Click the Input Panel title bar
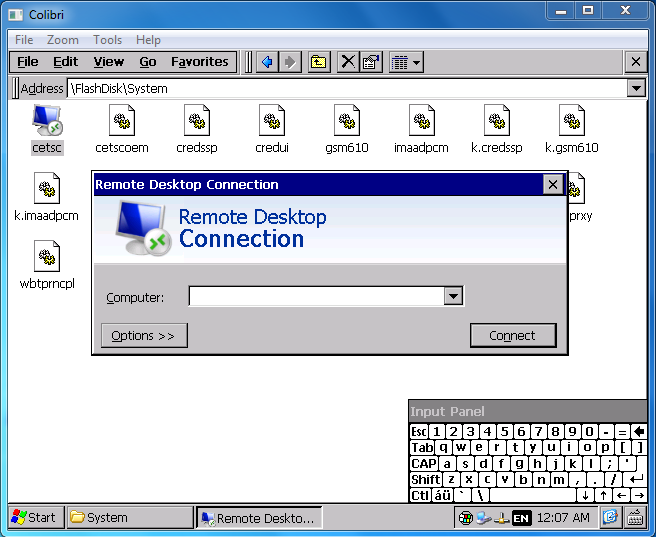This screenshot has height=537, width=656. click(528, 411)
